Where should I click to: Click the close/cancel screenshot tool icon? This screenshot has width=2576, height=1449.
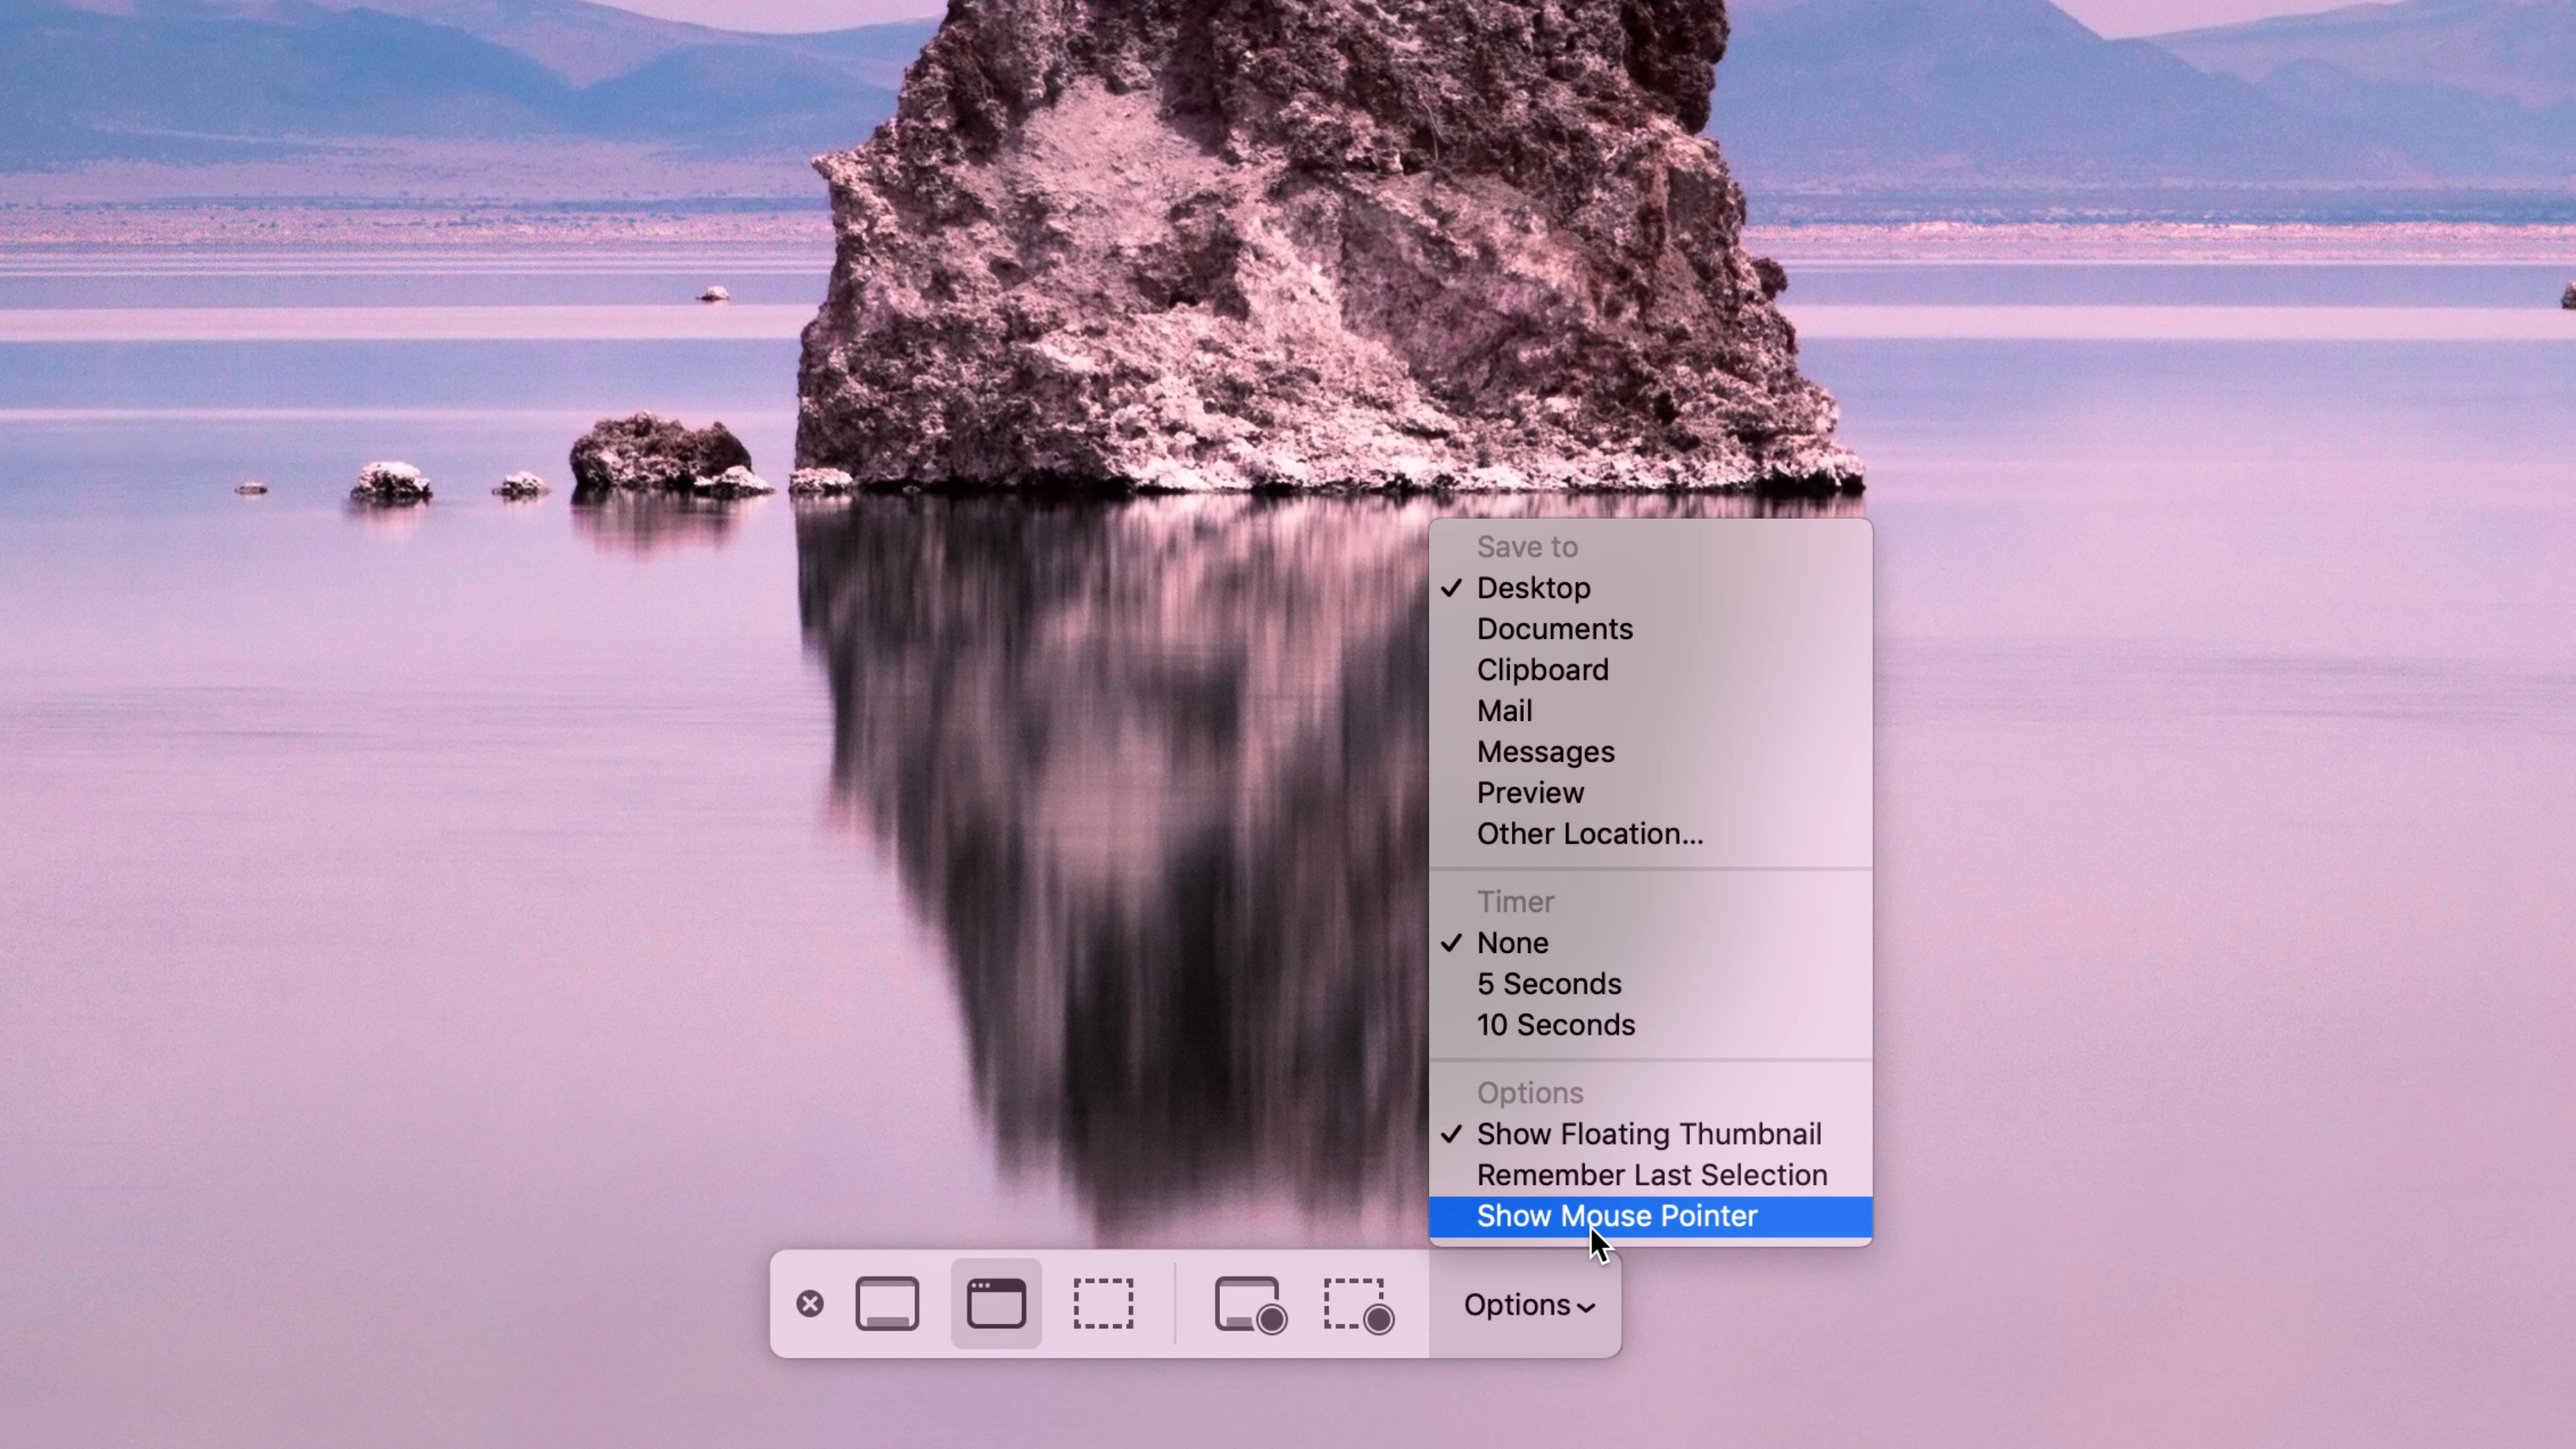(x=809, y=1304)
